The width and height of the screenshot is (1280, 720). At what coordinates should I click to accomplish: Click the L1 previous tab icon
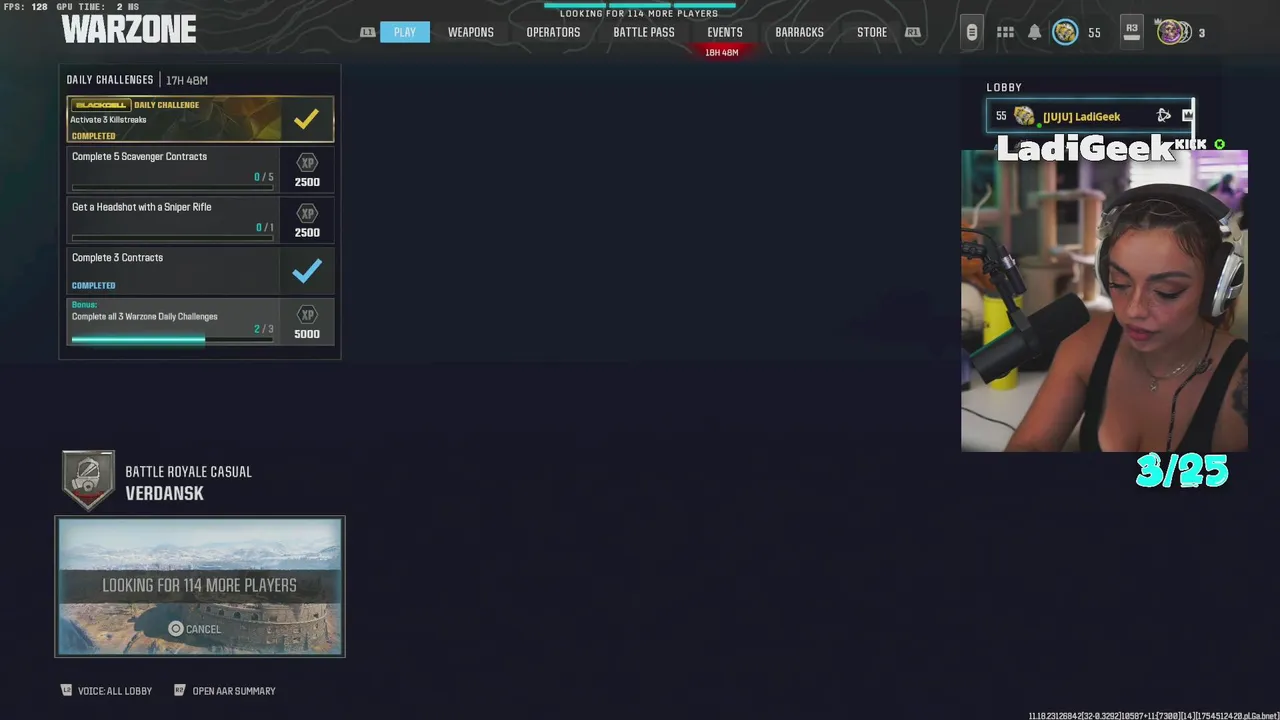[x=368, y=32]
